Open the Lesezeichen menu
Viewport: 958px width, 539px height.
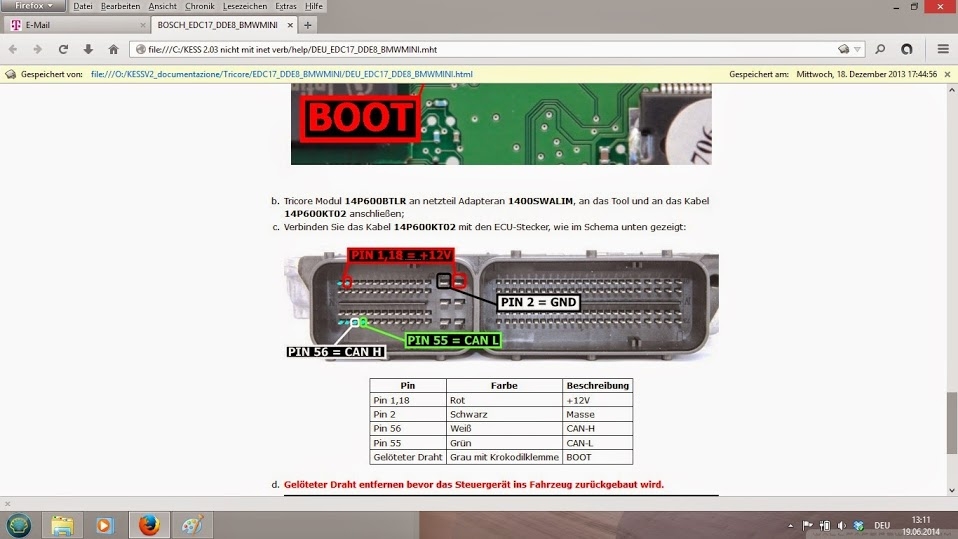244,6
